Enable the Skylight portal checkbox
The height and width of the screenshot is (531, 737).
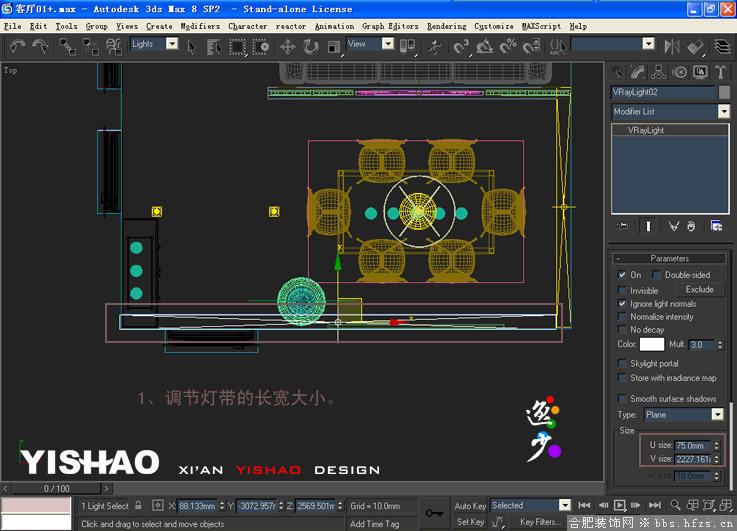[622, 364]
